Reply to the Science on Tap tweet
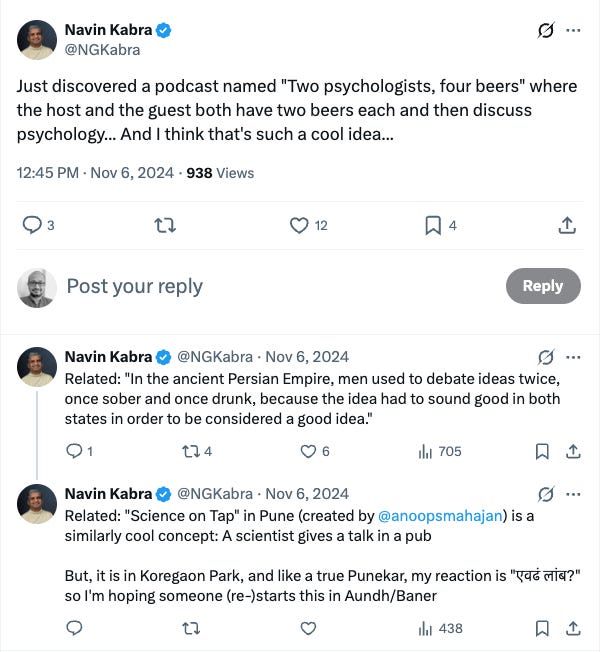 click(74, 628)
